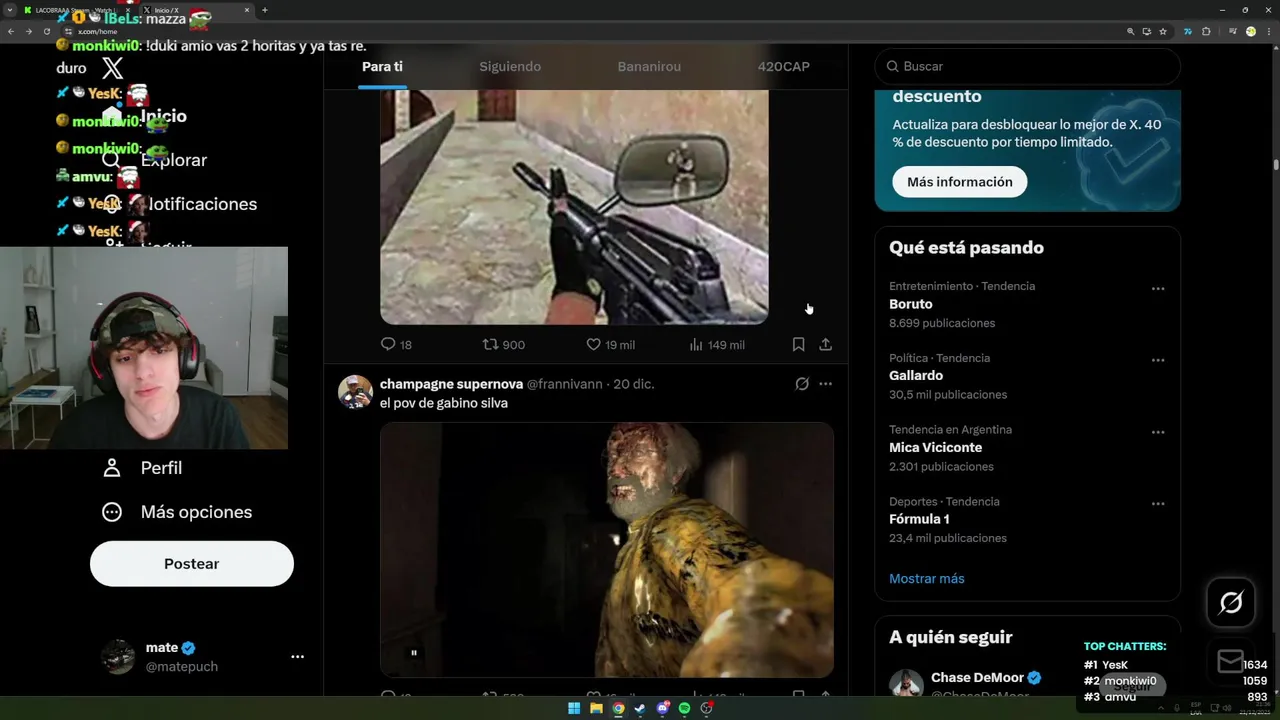Click the page's vertical scrollbar thumb
This screenshot has width=1280, height=720.
(x=1275, y=164)
